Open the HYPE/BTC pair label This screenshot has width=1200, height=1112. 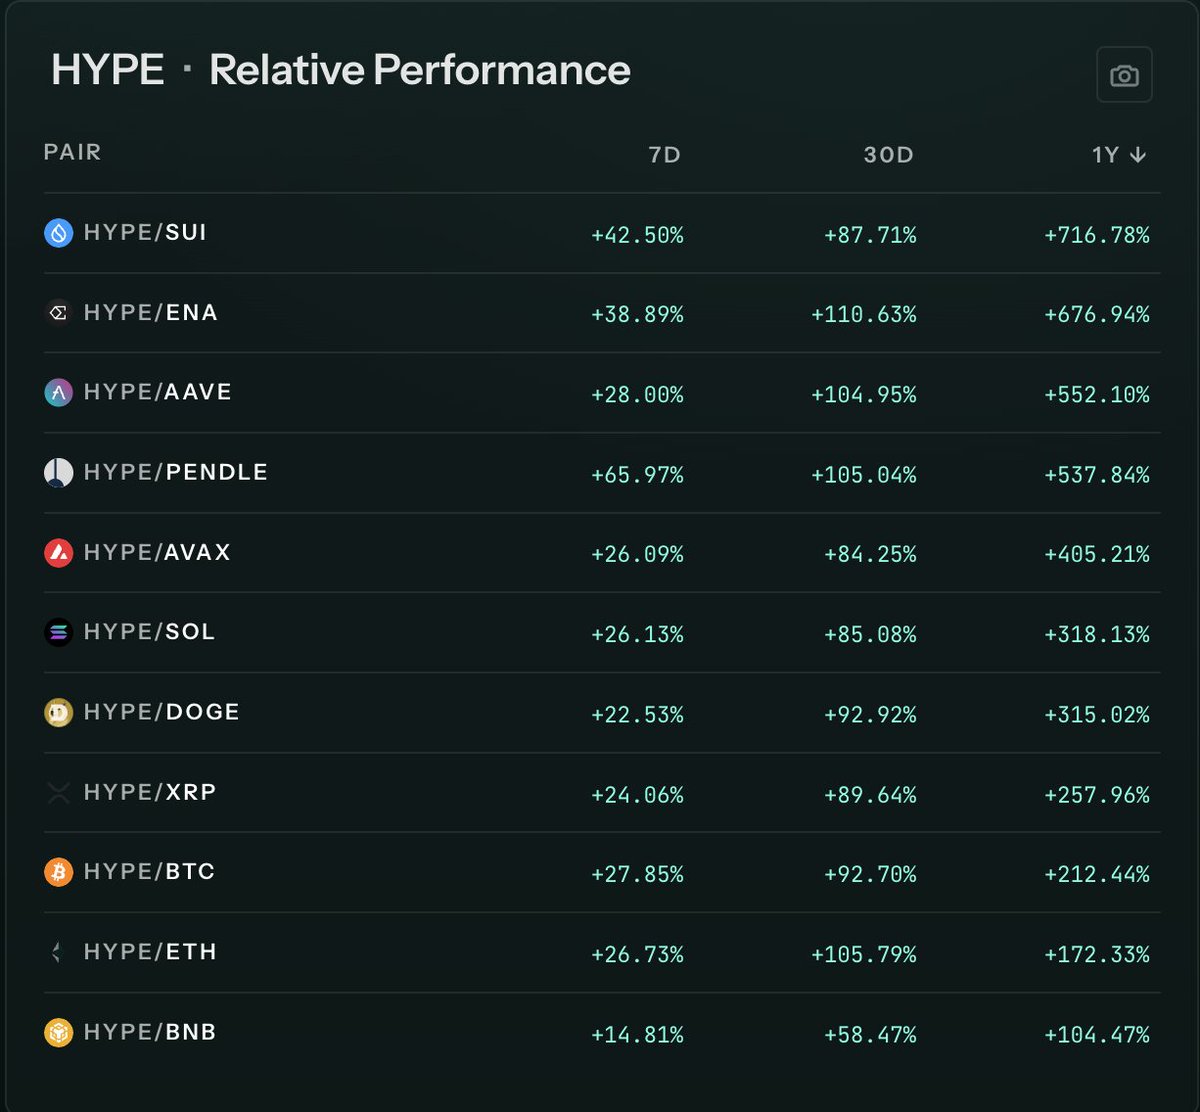[150, 872]
